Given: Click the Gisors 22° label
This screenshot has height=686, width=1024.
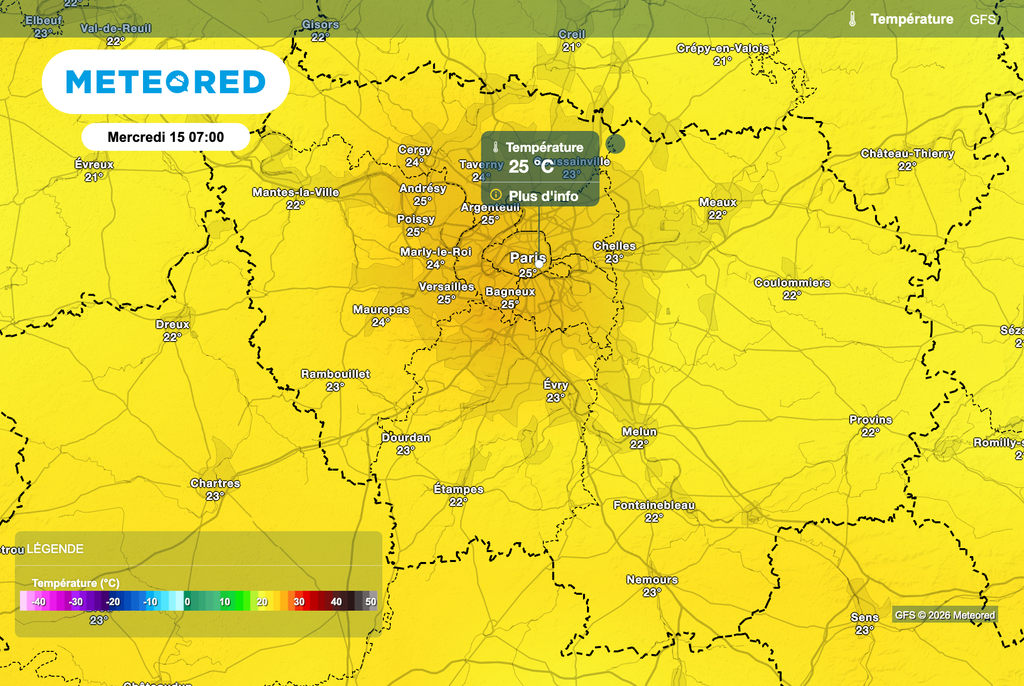Looking at the screenshot, I should point(320,31).
